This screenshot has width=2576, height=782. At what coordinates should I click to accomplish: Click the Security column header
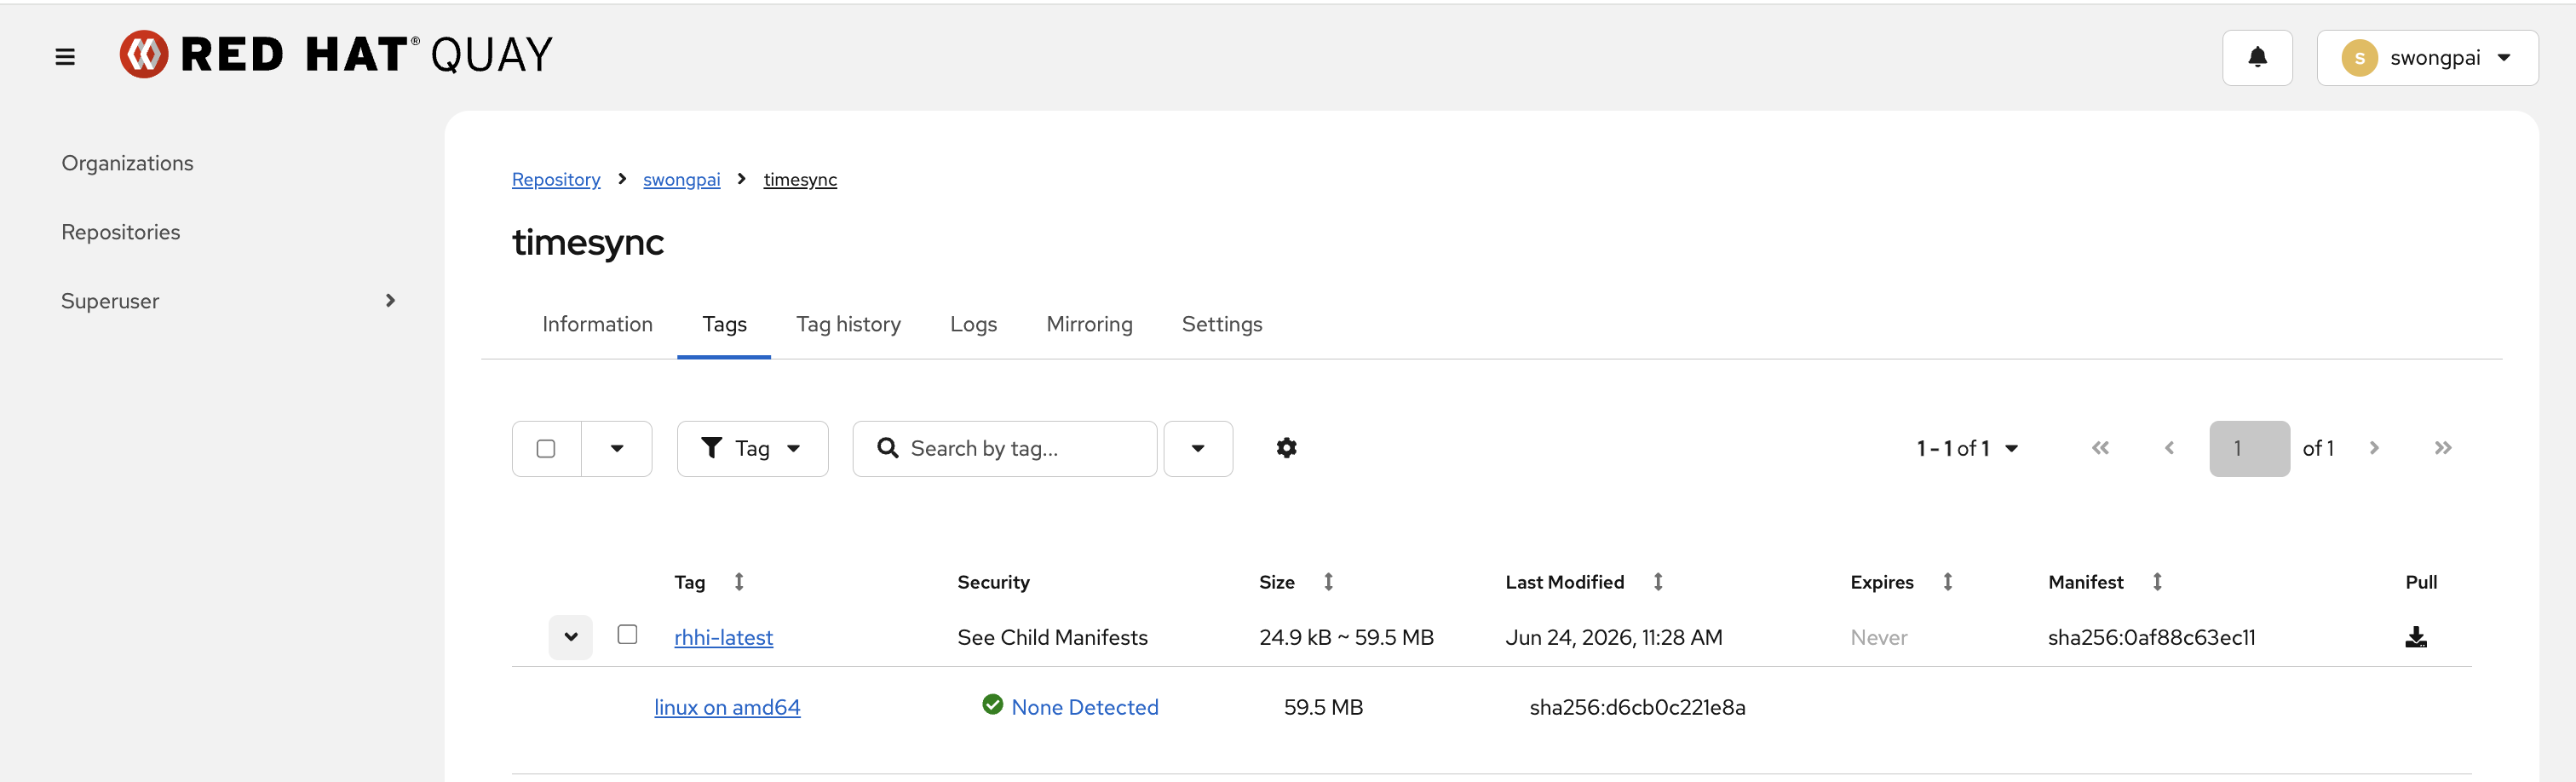(993, 582)
